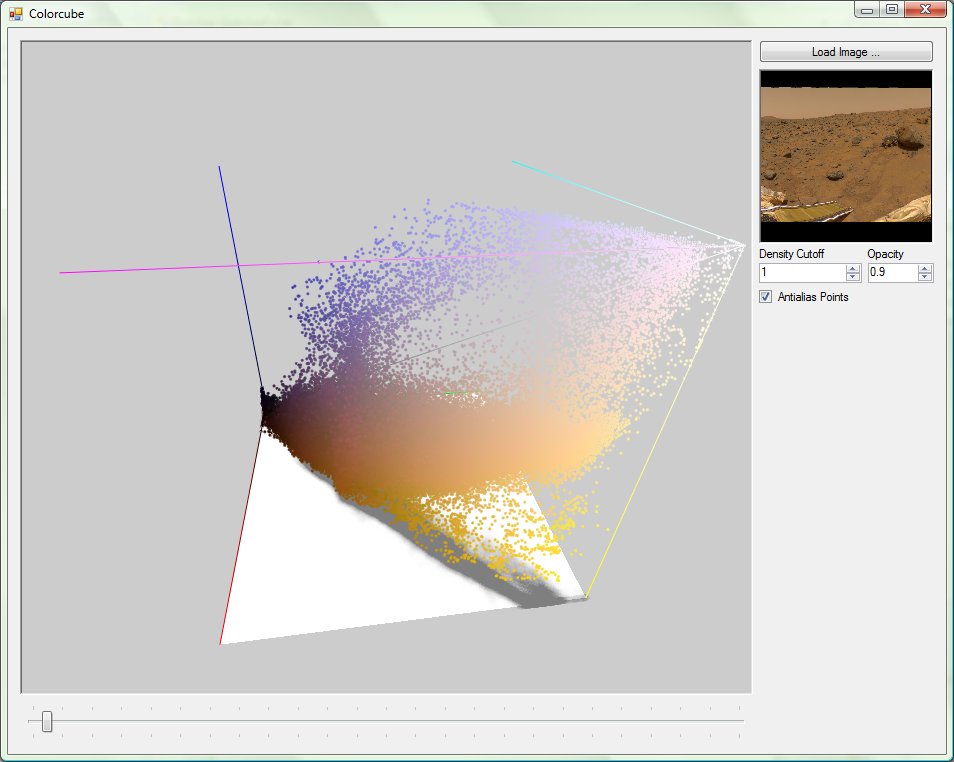
Task: Click the Opacity value field
Action: tap(893, 272)
